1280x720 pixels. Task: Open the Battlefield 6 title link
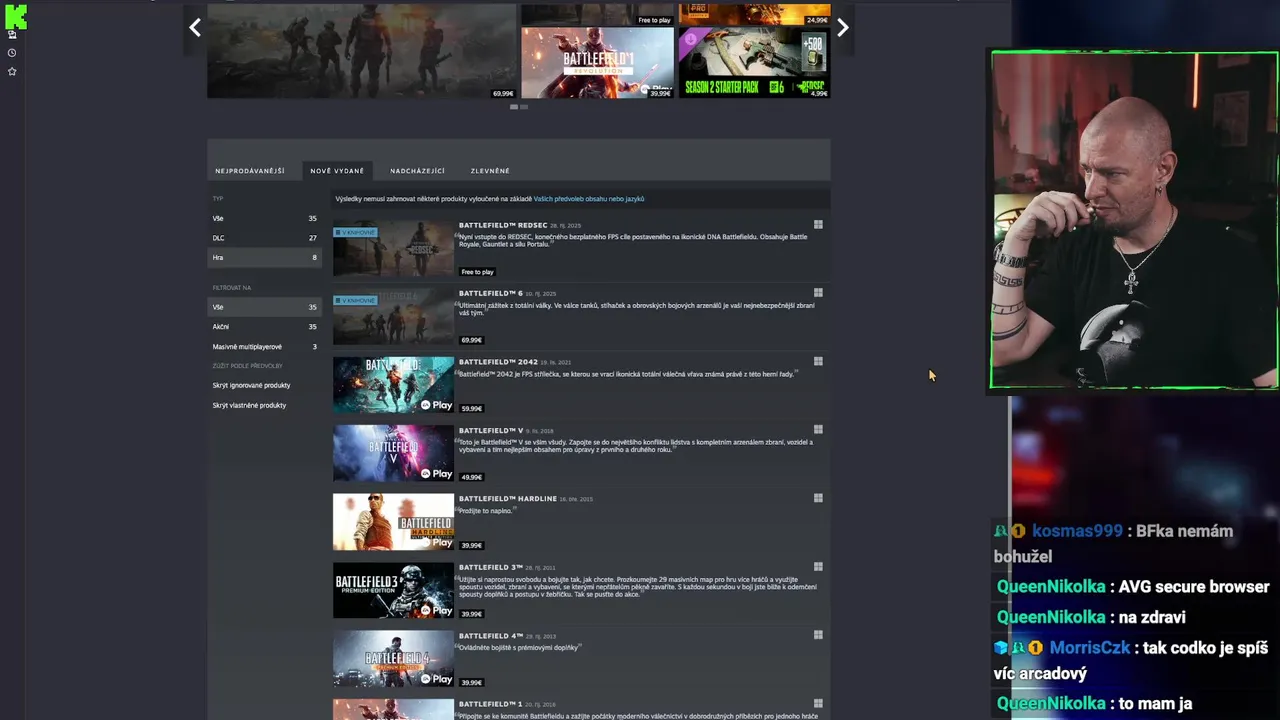(x=491, y=293)
